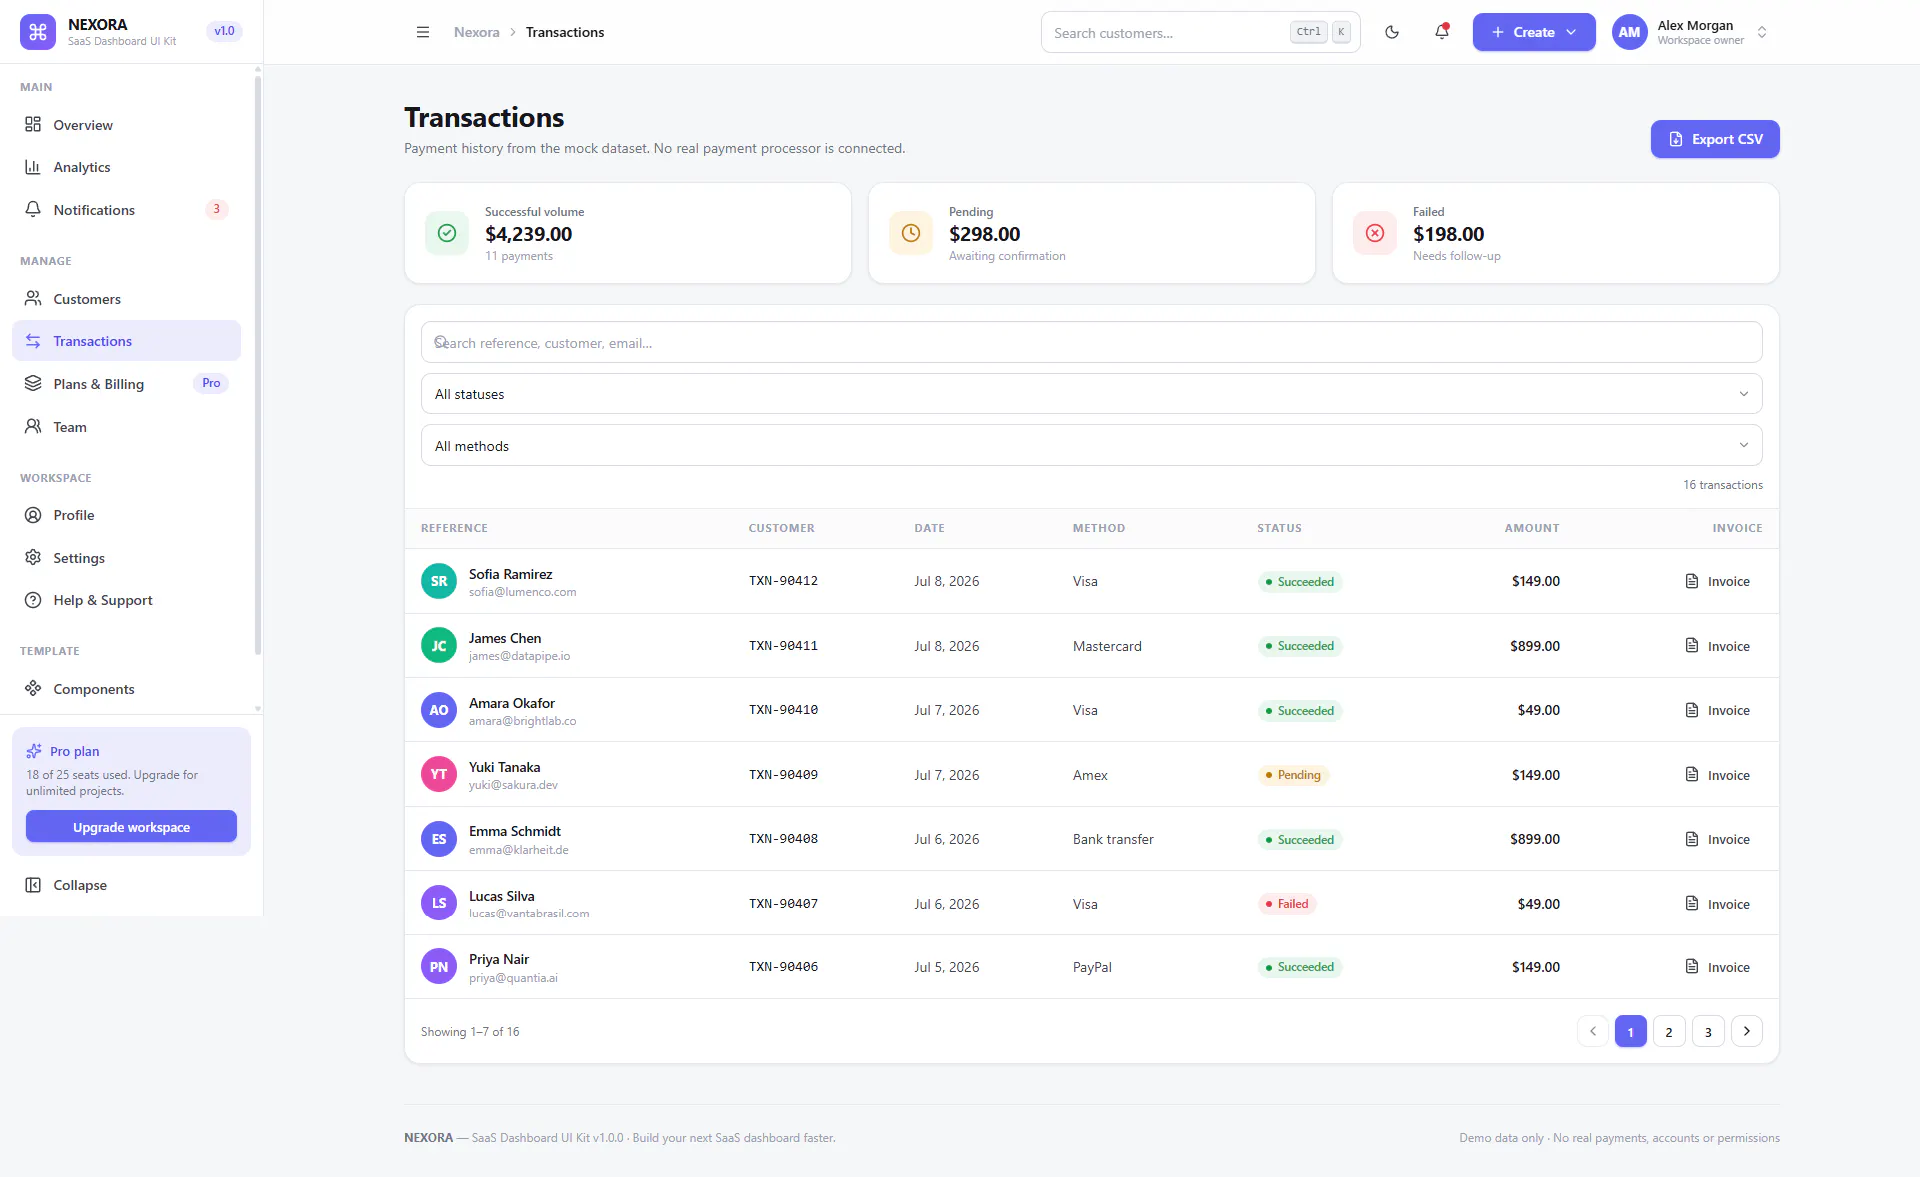Image resolution: width=1920 pixels, height=1177 pixels.
Task: Open invoice for TXN-90407
Action: [1717, 904]
